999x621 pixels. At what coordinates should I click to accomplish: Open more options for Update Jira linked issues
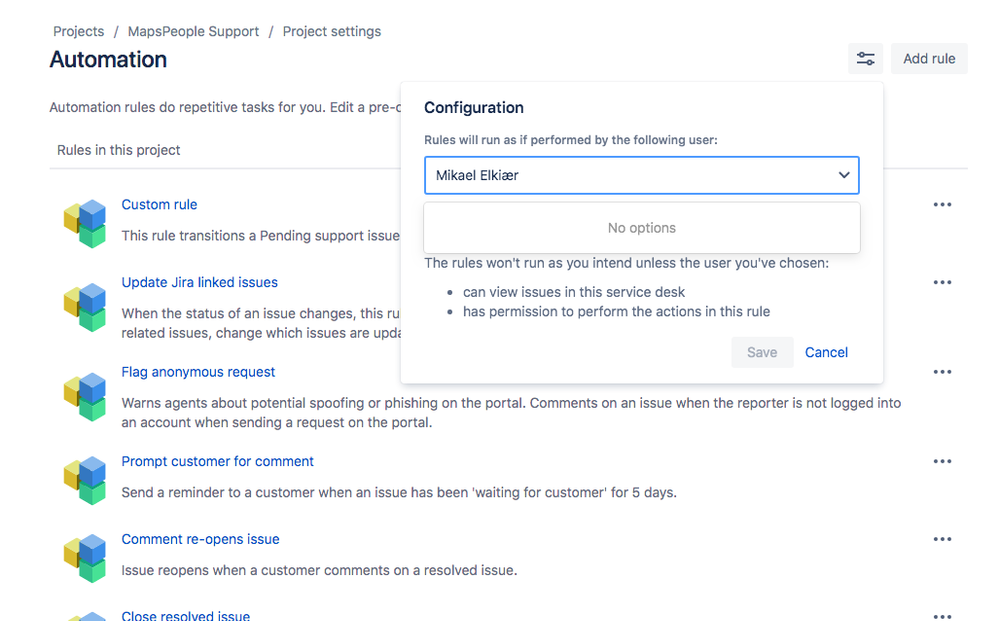pyautogui.click(x=942, y=282)
